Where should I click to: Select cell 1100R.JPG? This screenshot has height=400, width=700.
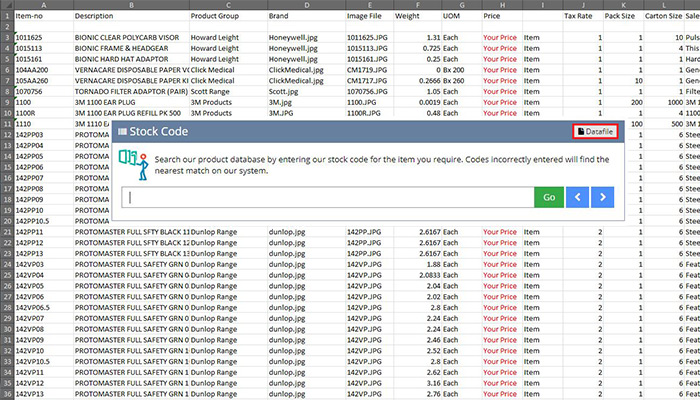[369, 113]
